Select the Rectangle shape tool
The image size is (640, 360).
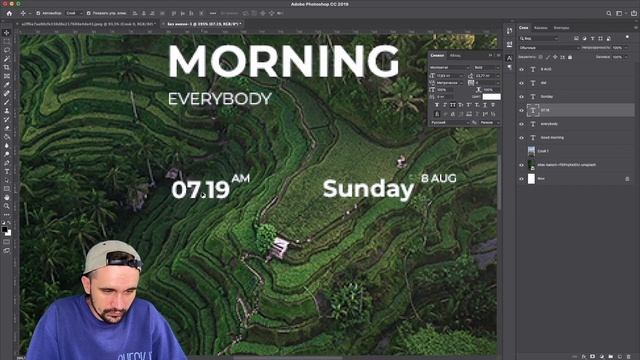point(7,189)
